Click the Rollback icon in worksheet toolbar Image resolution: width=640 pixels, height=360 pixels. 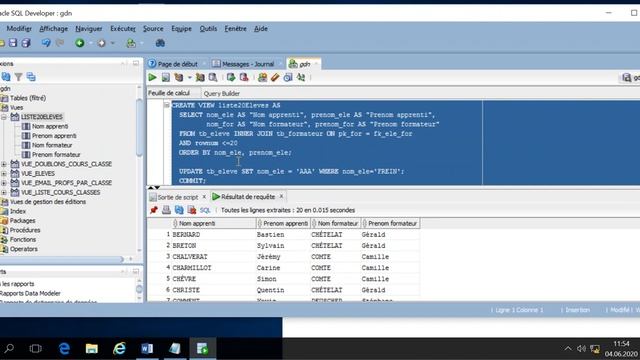(x=244, y=77)
